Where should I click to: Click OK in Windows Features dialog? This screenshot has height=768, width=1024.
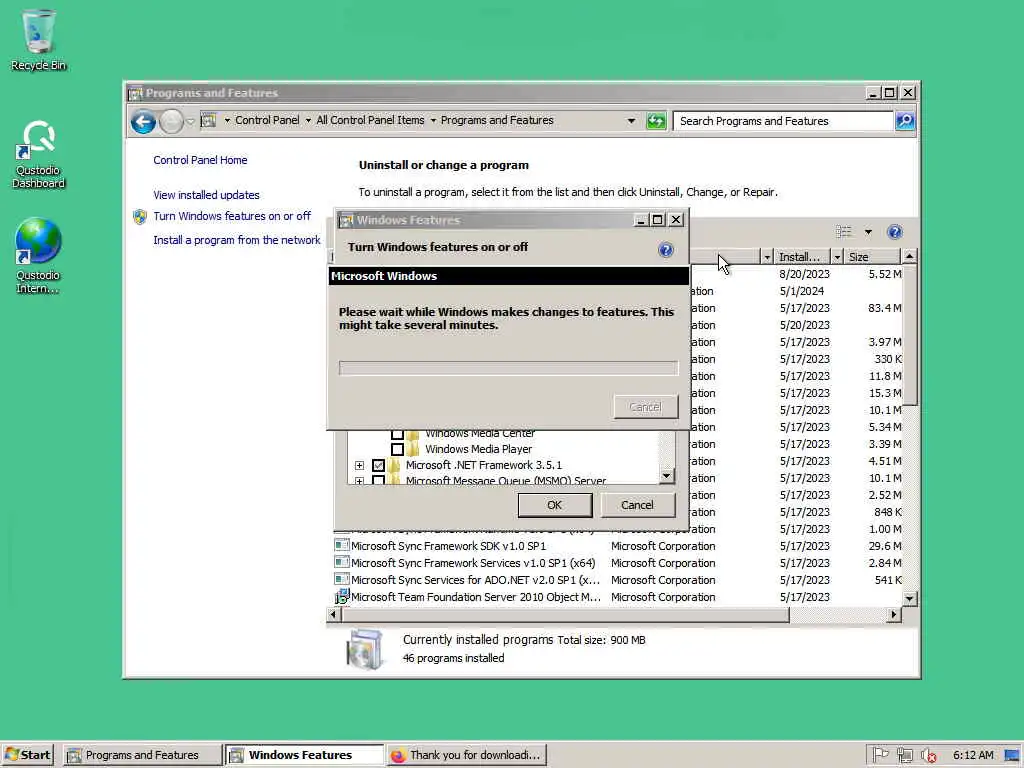coord(554,505)
